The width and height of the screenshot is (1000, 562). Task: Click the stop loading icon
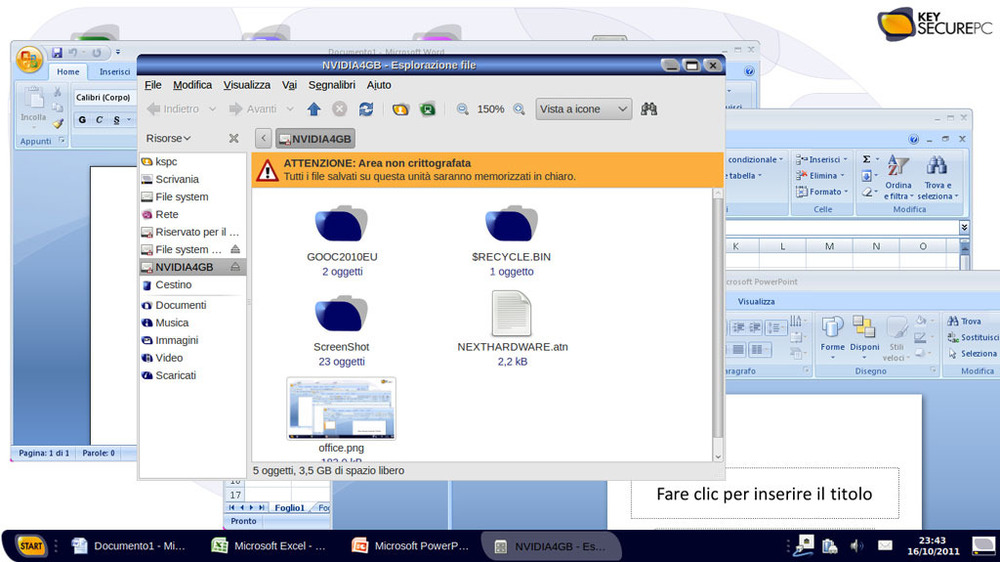coord(339,109)
